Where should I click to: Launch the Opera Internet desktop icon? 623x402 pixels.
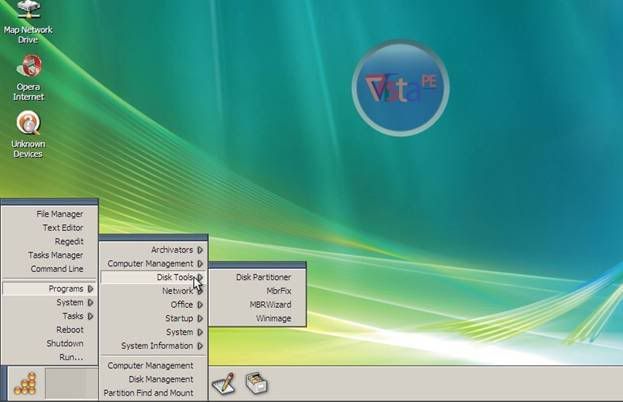tap(28, 77)
